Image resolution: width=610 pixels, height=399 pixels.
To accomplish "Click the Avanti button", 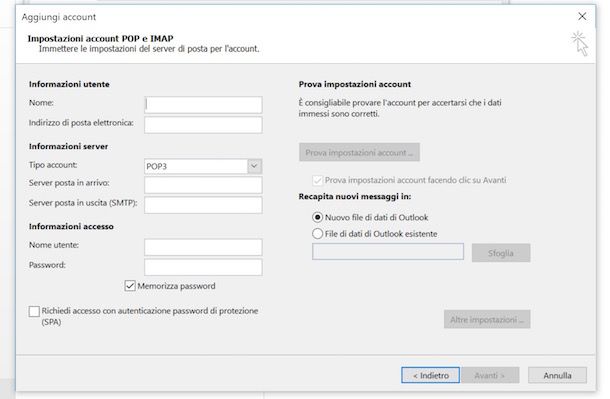I will click(489, 375).
